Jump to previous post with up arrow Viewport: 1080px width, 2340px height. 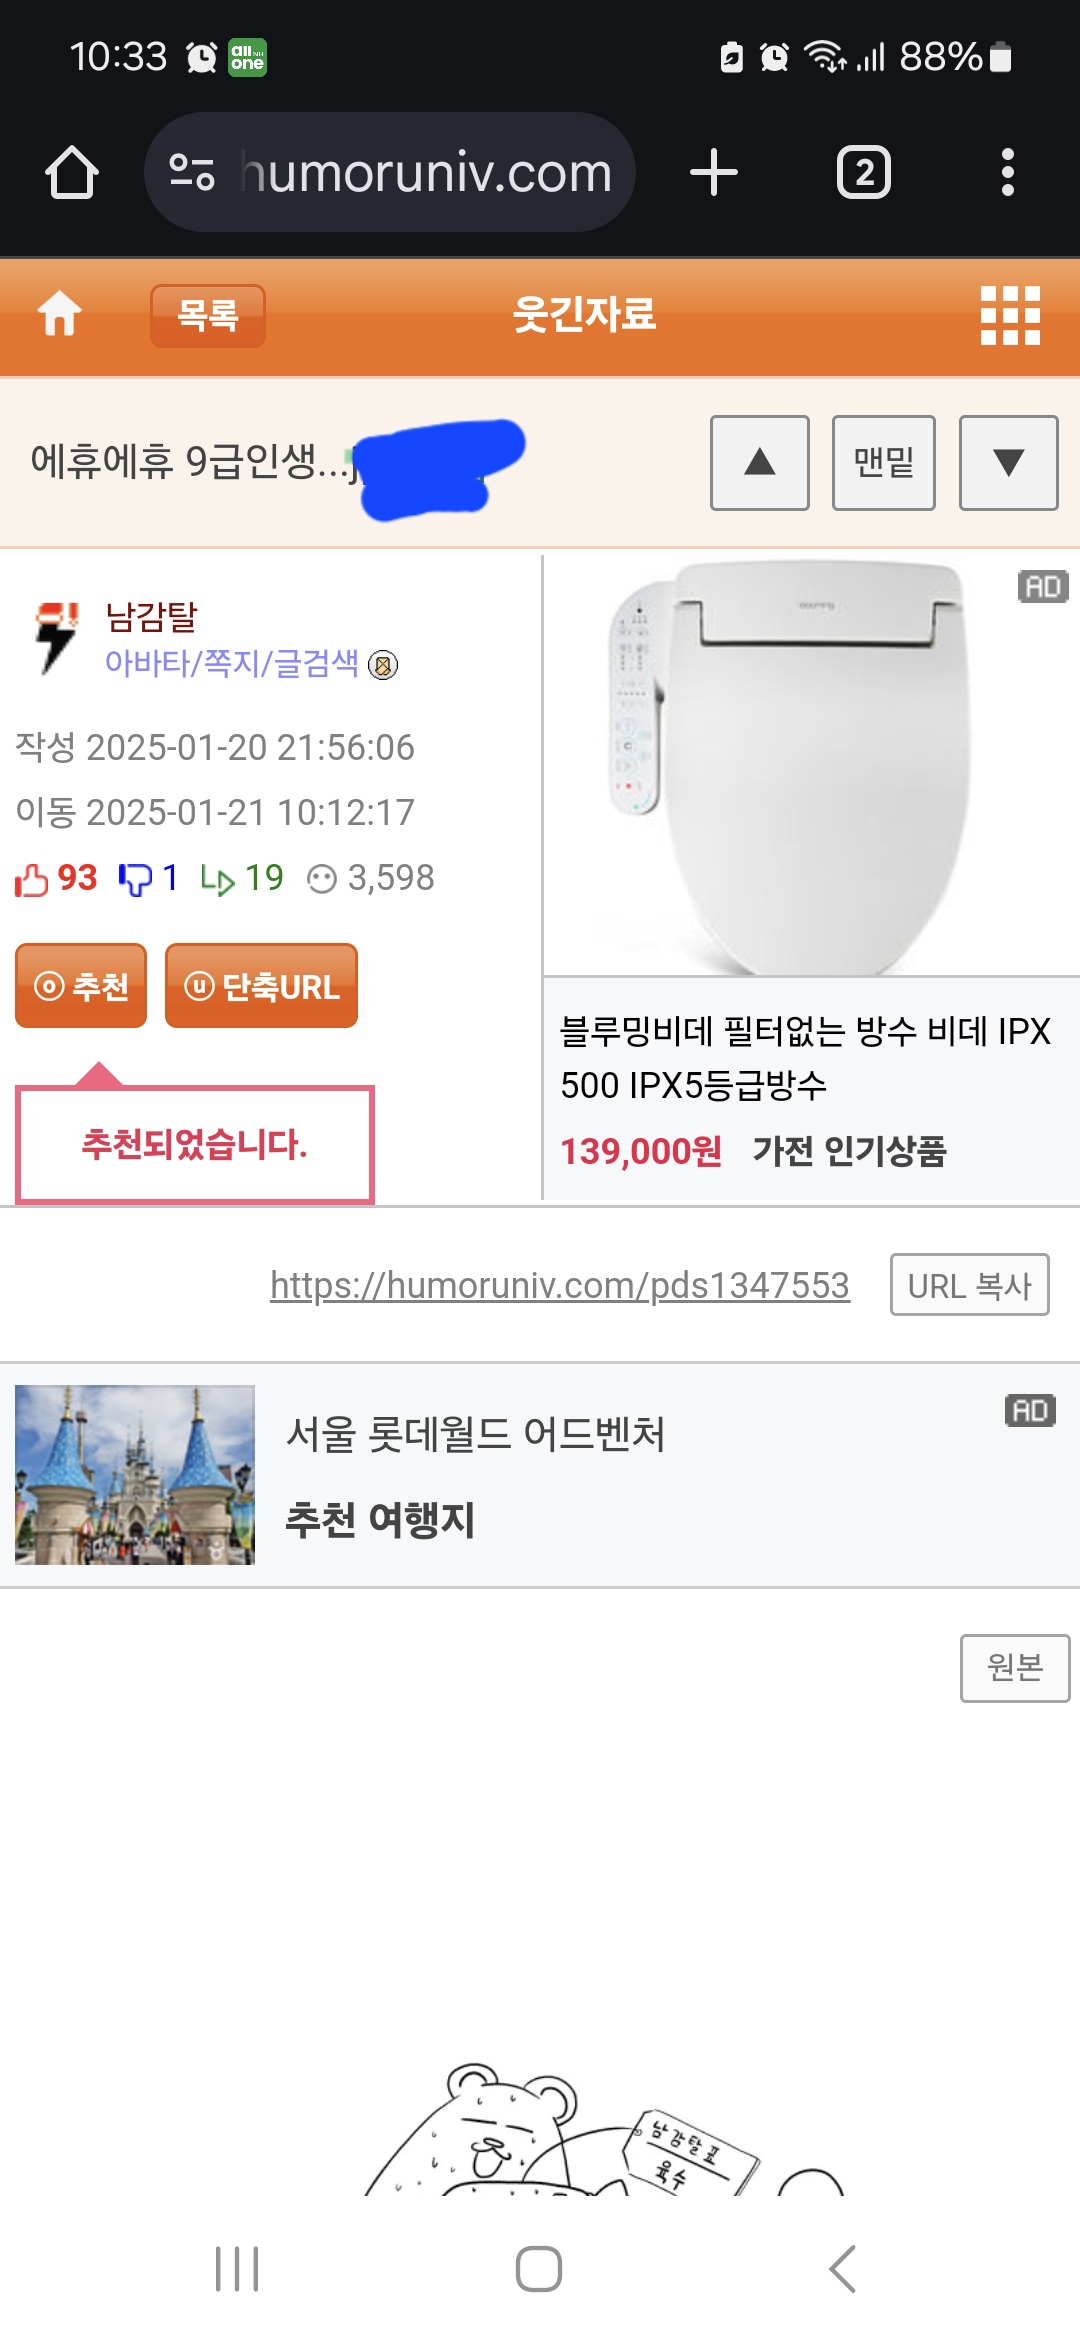coord(759,462)
